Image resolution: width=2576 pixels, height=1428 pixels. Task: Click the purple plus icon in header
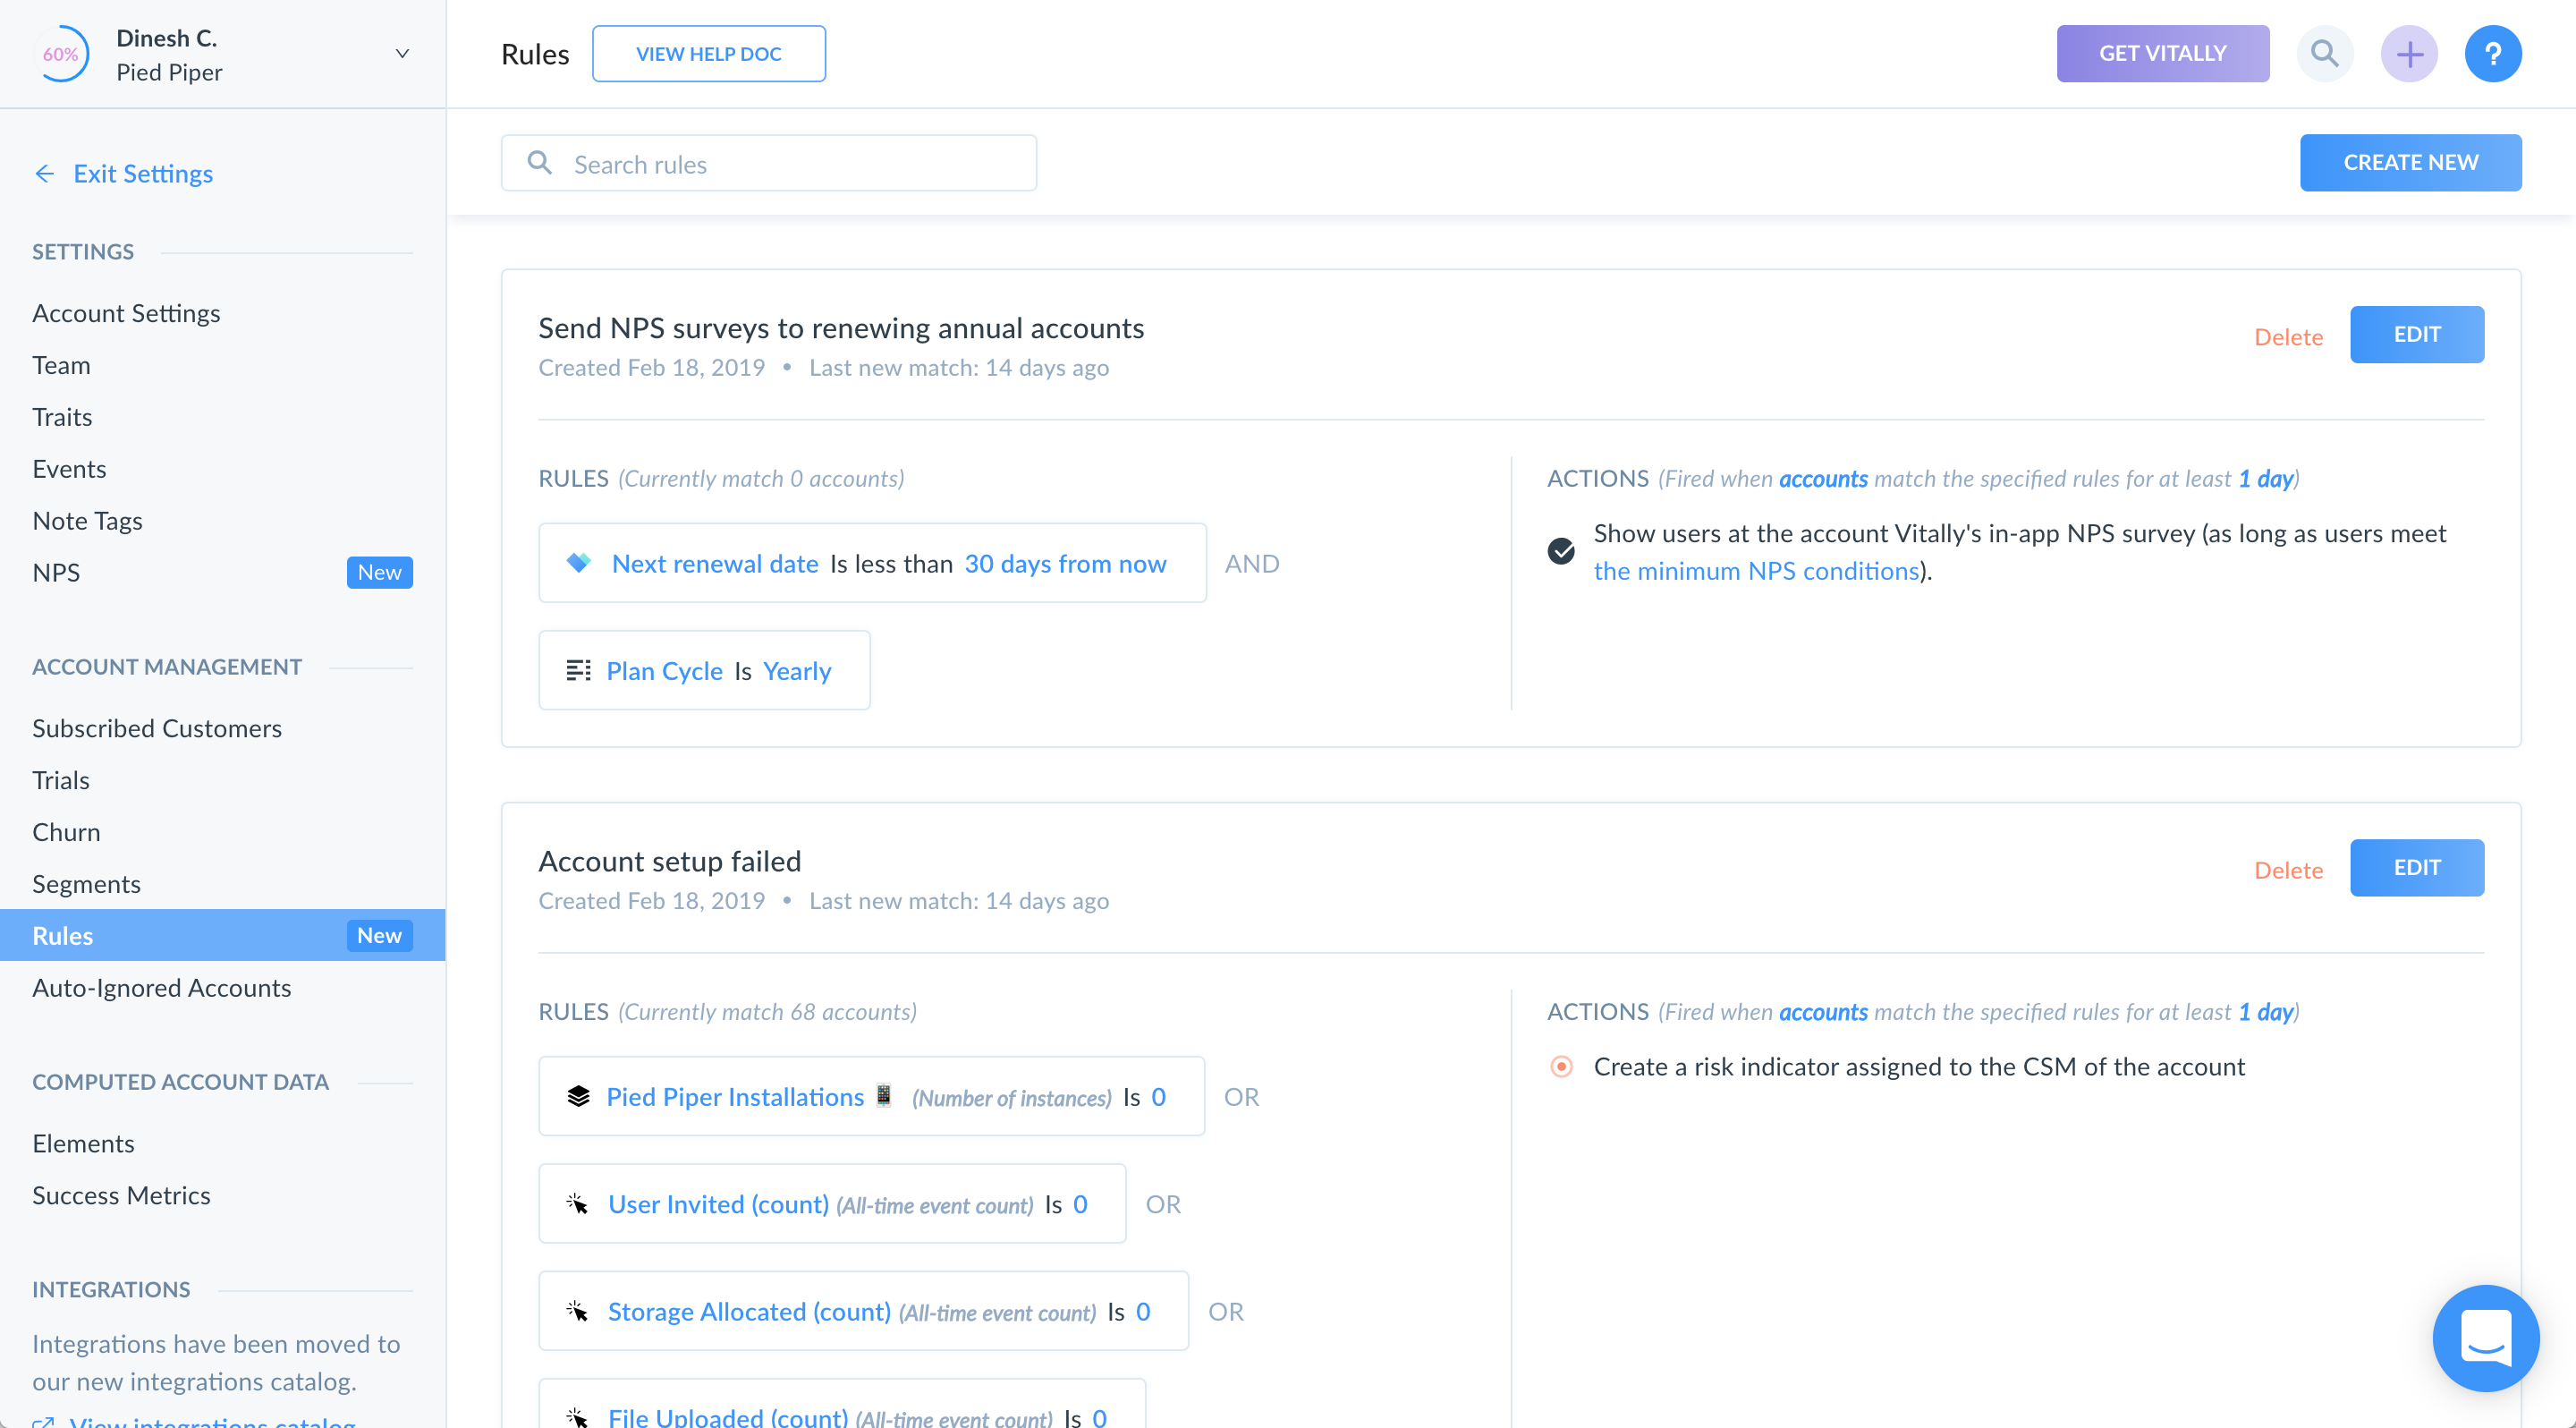pyautogui.click(x=2408, y=54)
